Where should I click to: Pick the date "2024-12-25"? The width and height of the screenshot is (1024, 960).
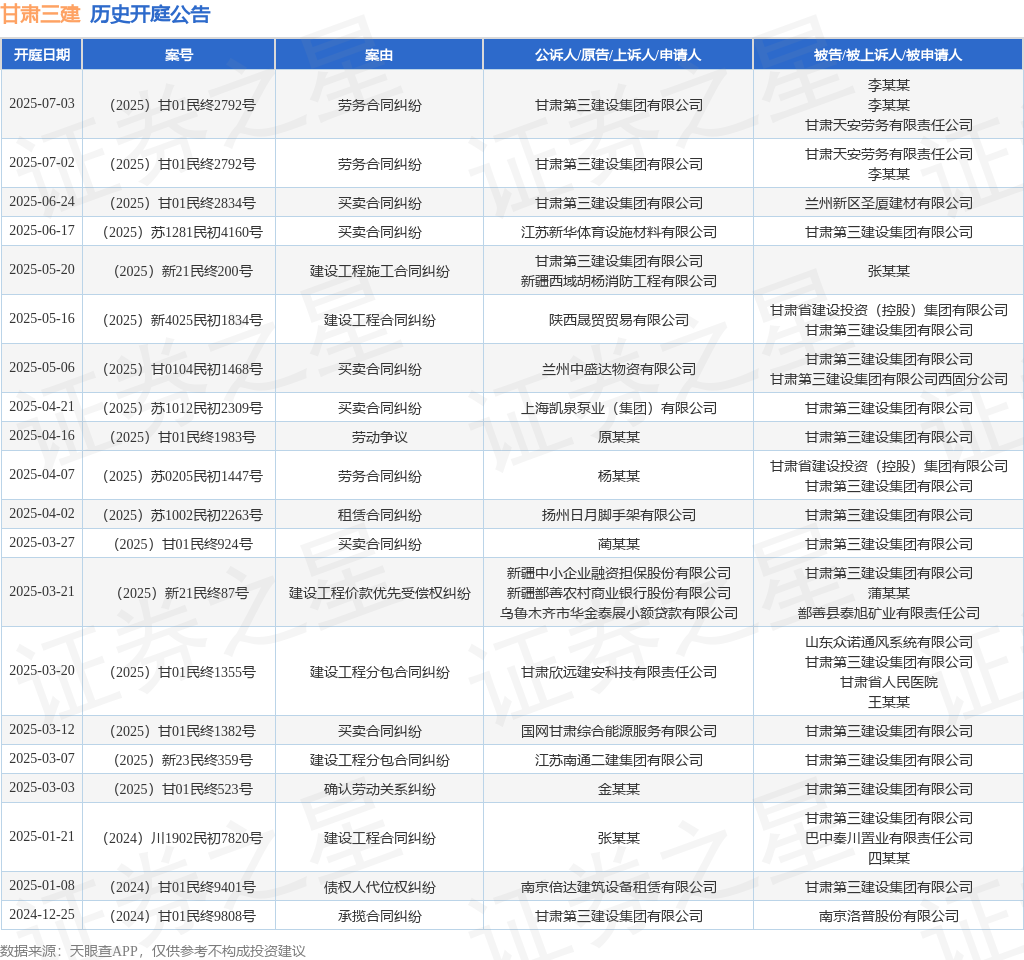coord(42,914)
